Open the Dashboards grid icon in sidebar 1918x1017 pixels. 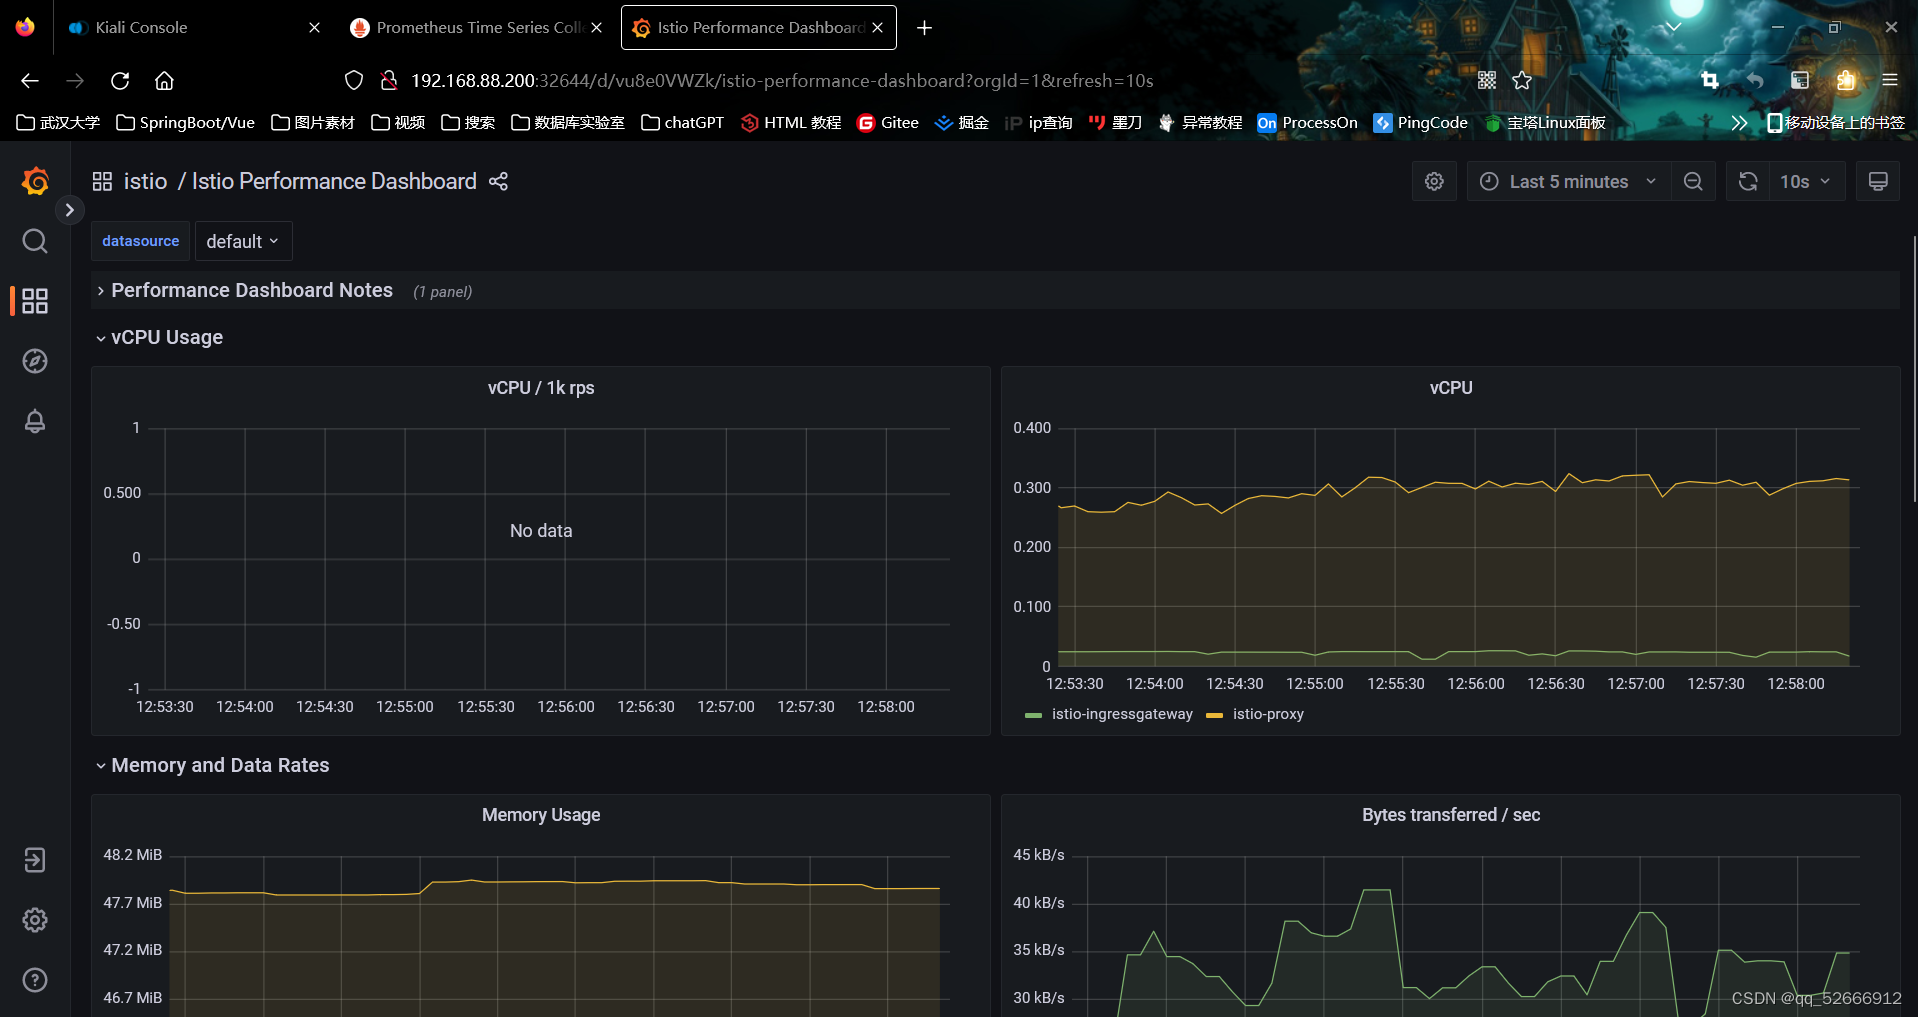pyautogui.click(x=35, y=301)
